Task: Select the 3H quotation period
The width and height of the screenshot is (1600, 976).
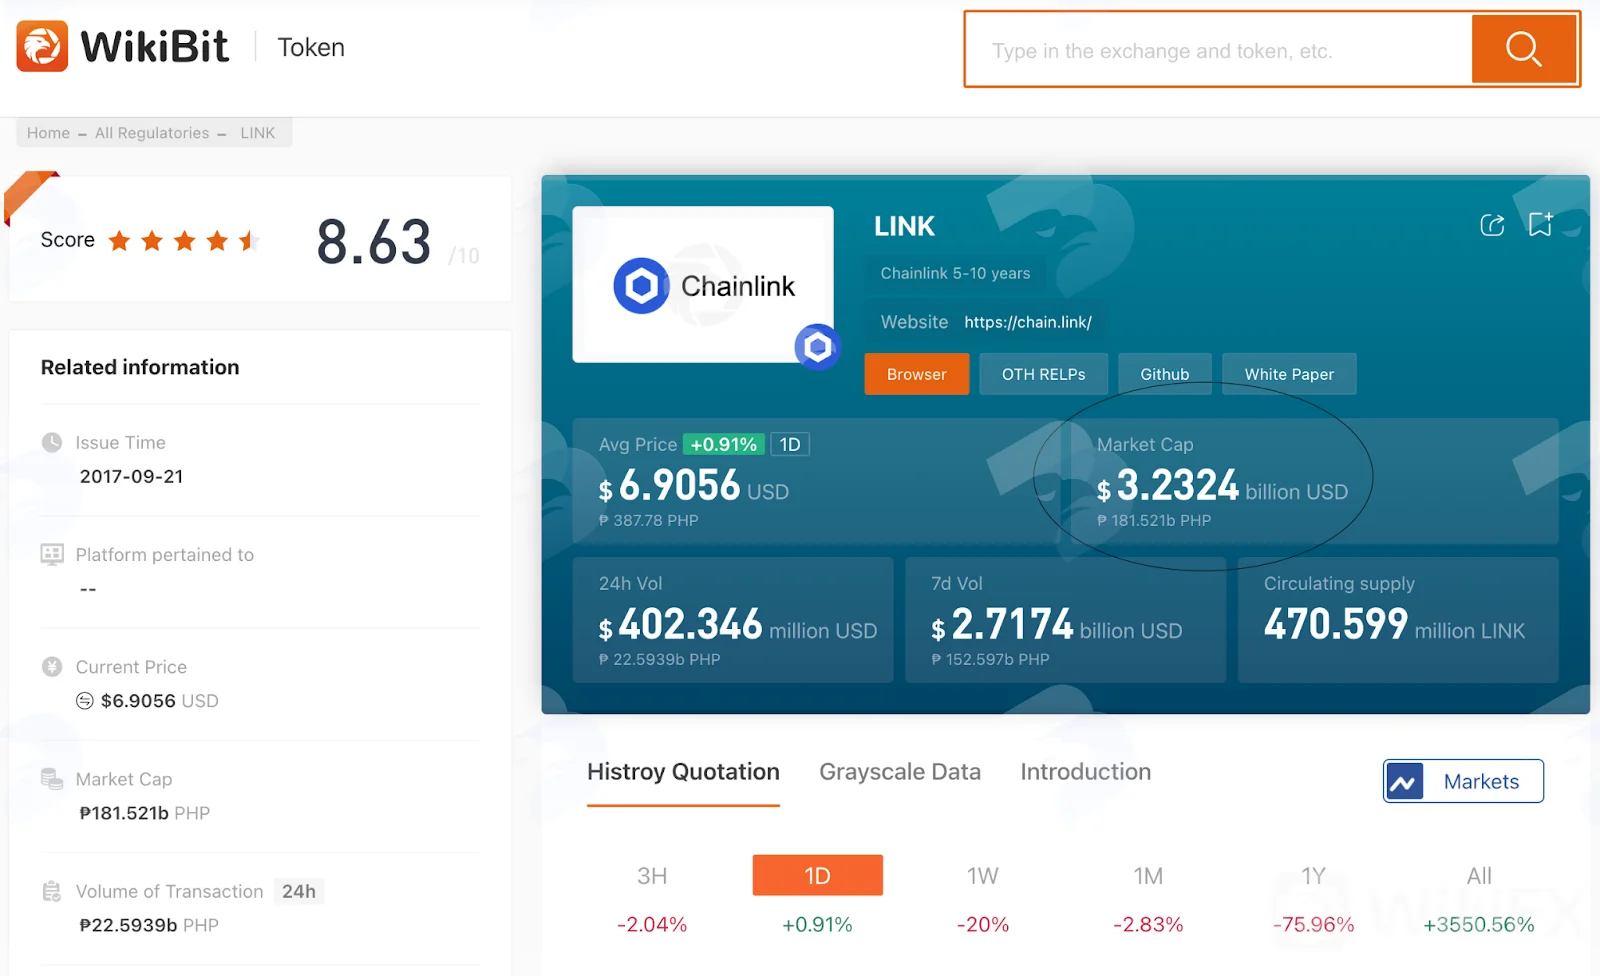Action: [x=652, y=876]
